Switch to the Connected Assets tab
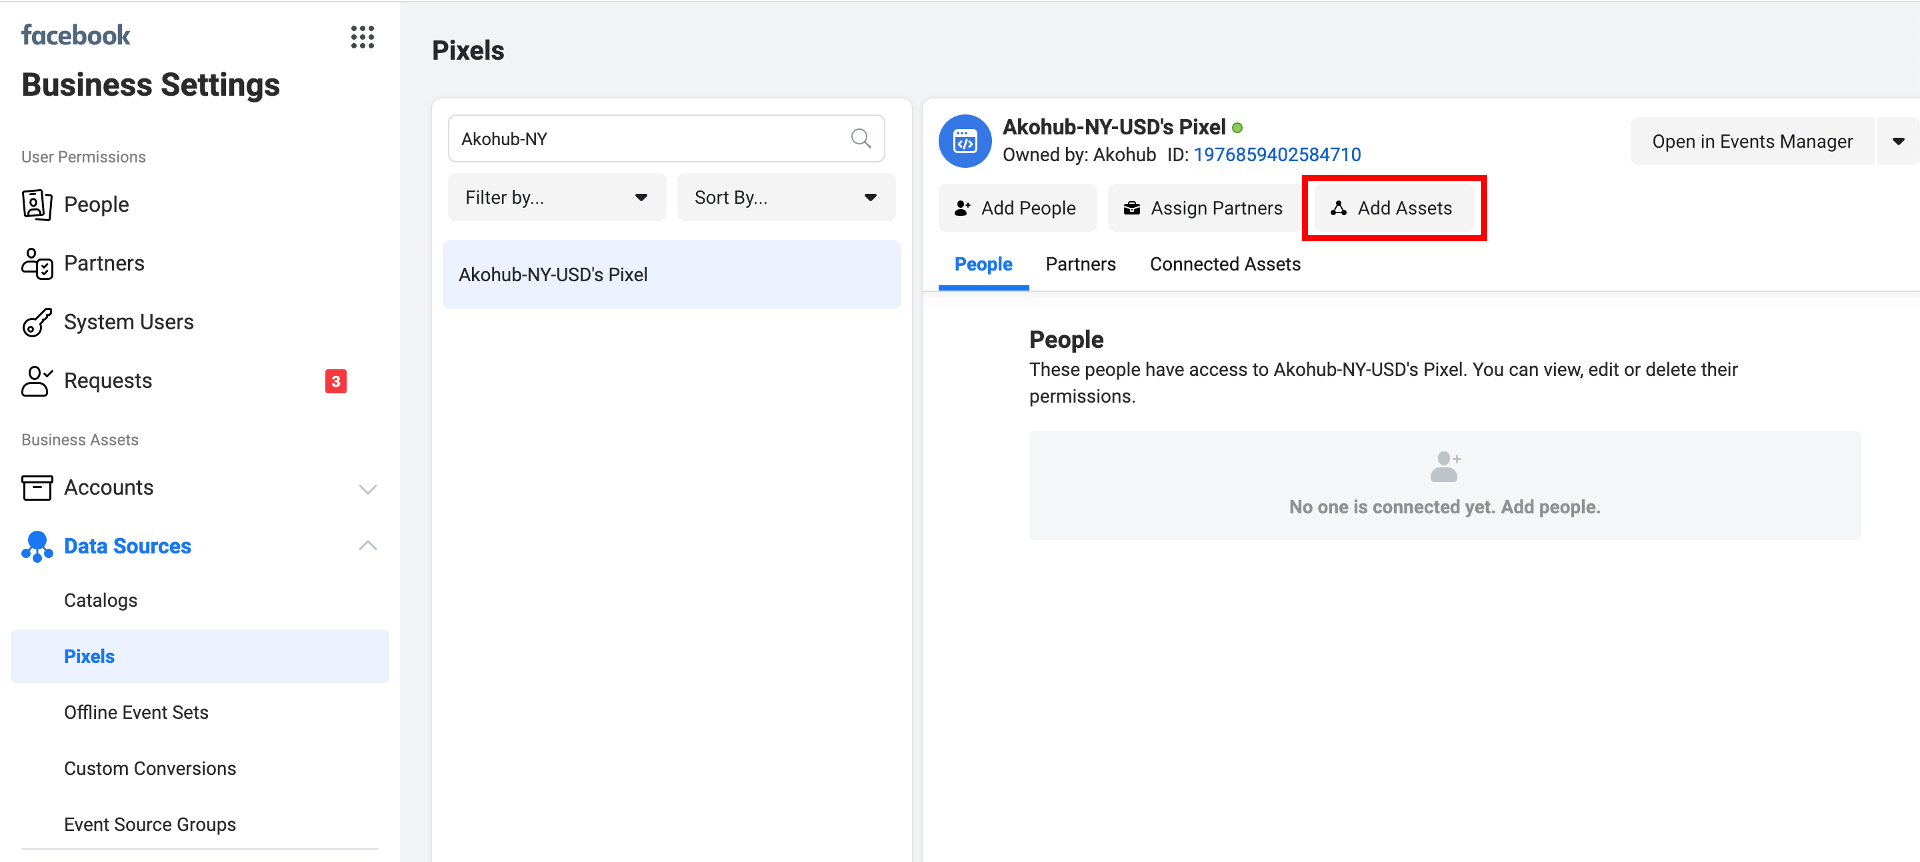 click(x=1225, y=264)
